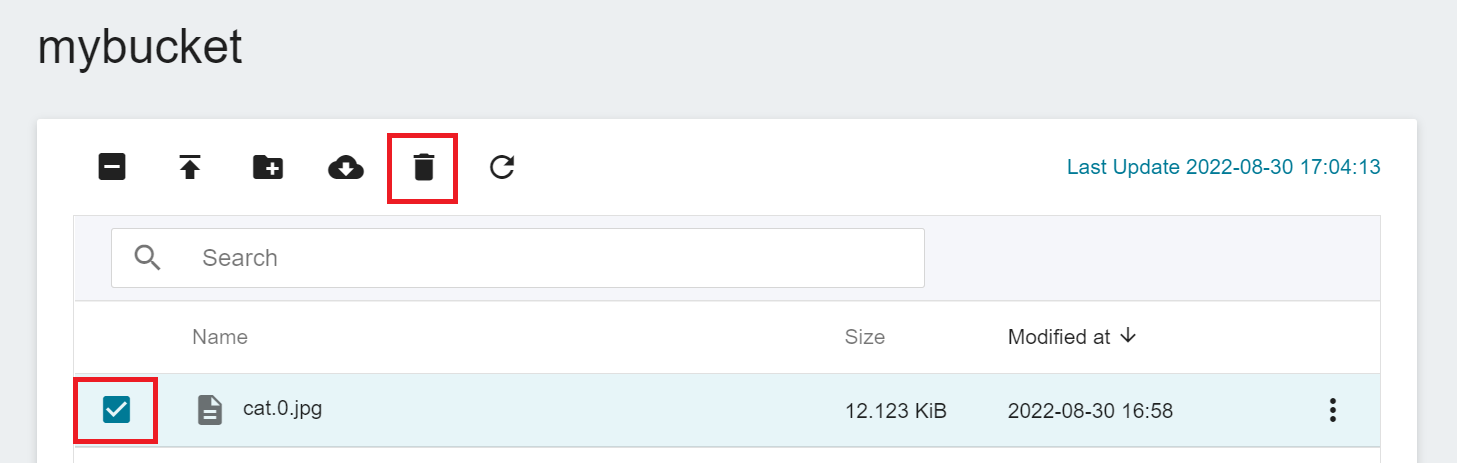Screen dimensions: 1457x463
Task: Sort by Modified at column header
Action: [1059, 337]
